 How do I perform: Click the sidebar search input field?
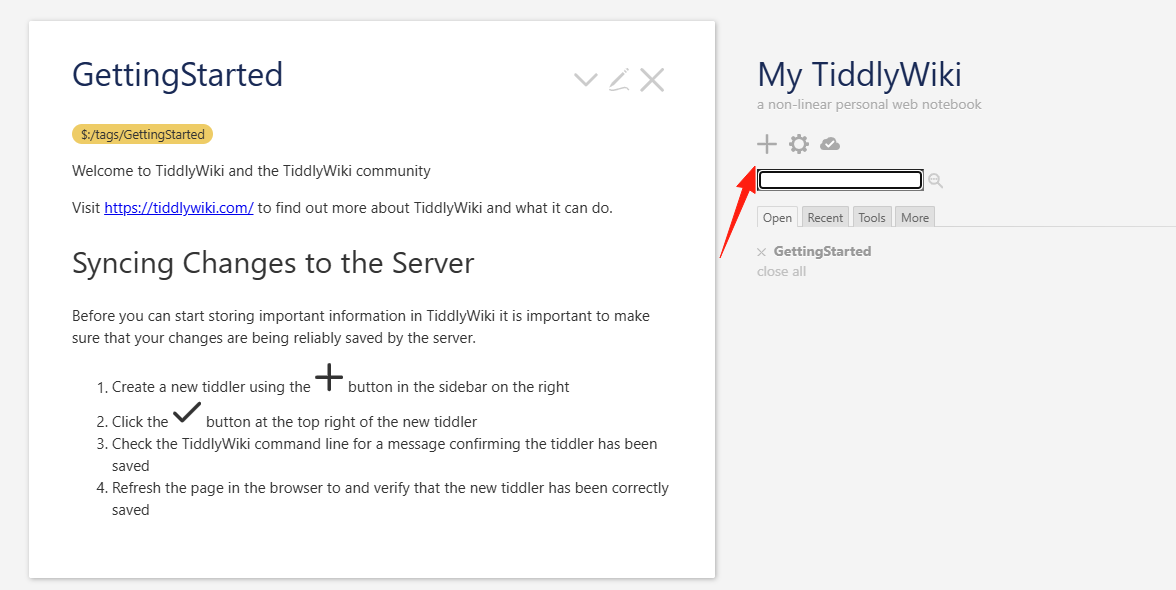840,180
